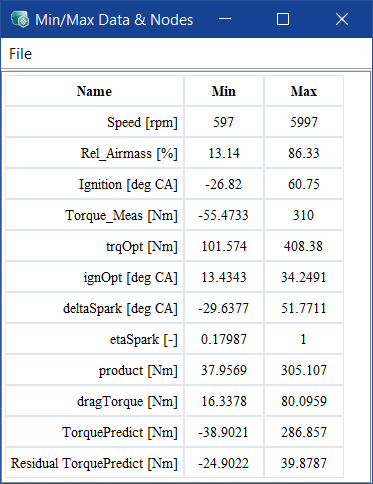Maximize the Min/Max Data & Nodes window
Screen dimensions: 373x484
click(283, 19)
